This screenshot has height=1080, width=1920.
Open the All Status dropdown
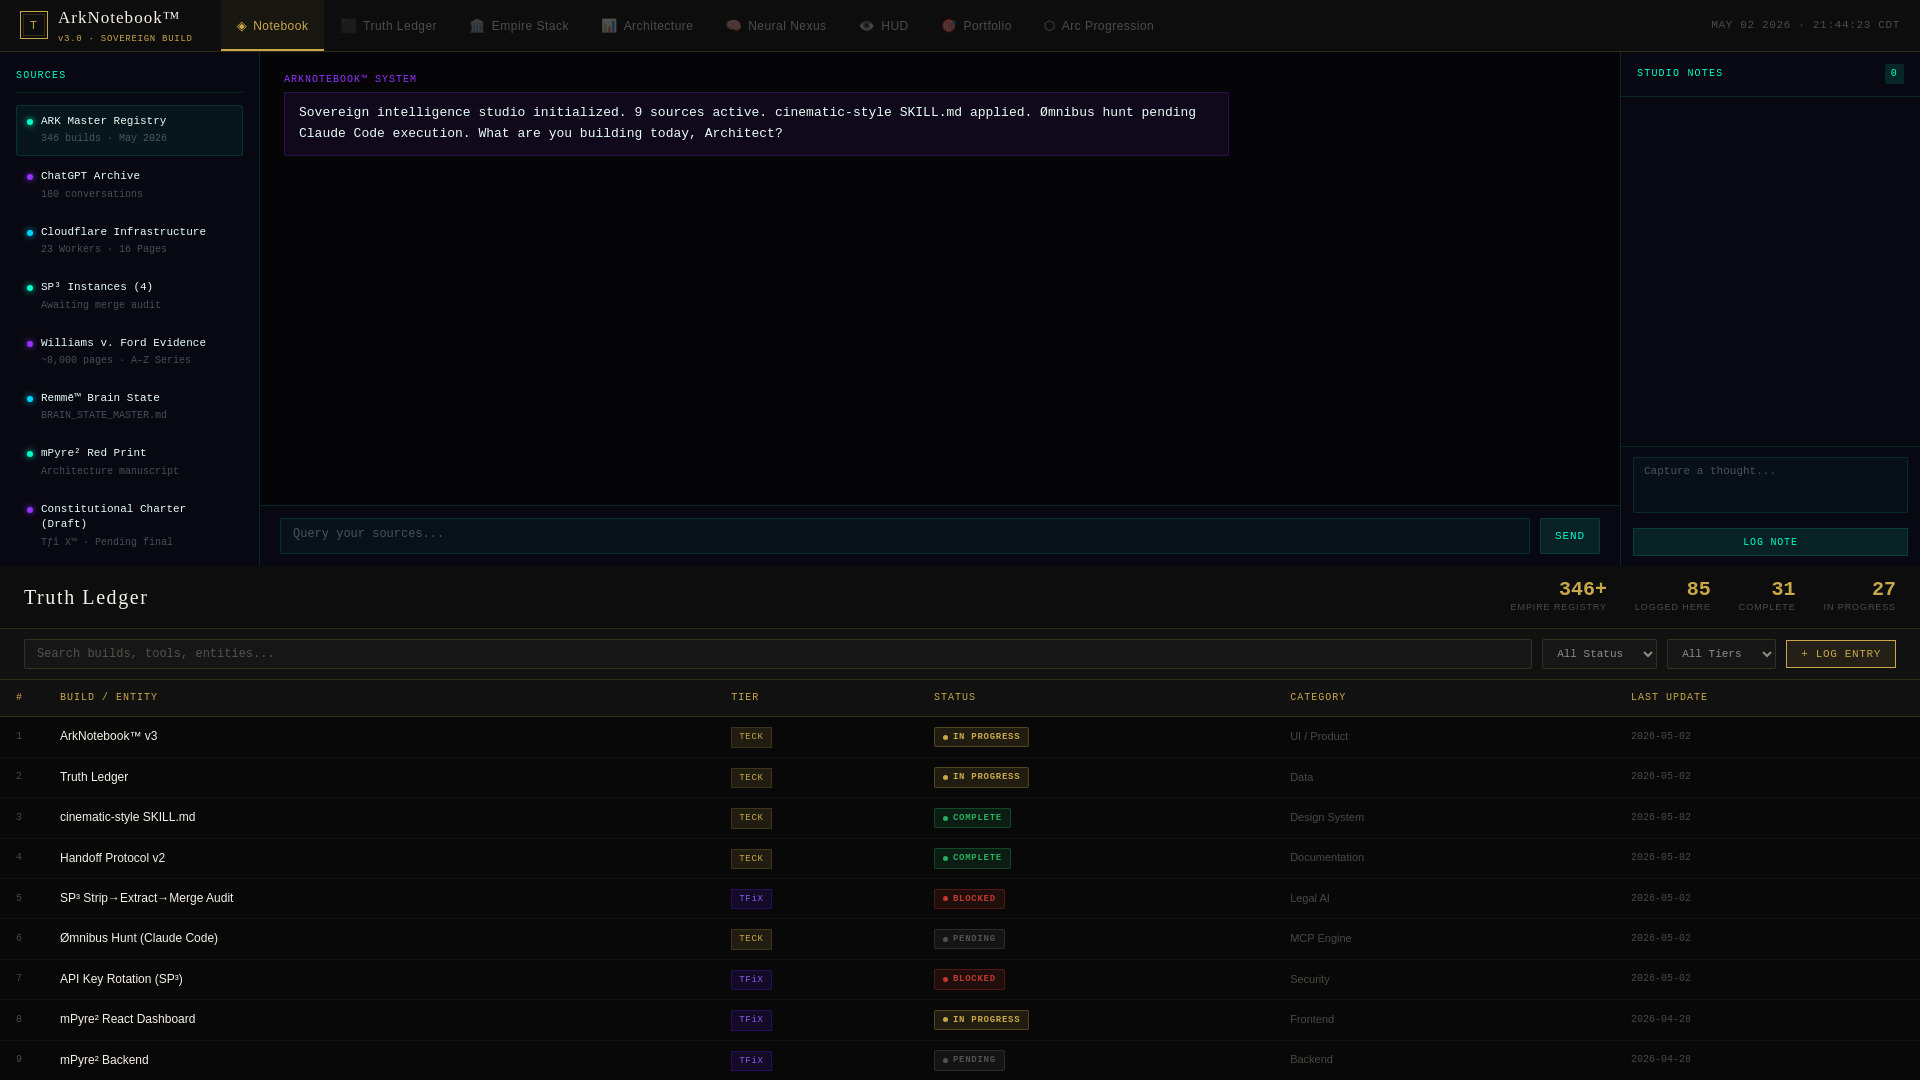coord(1599,654)
